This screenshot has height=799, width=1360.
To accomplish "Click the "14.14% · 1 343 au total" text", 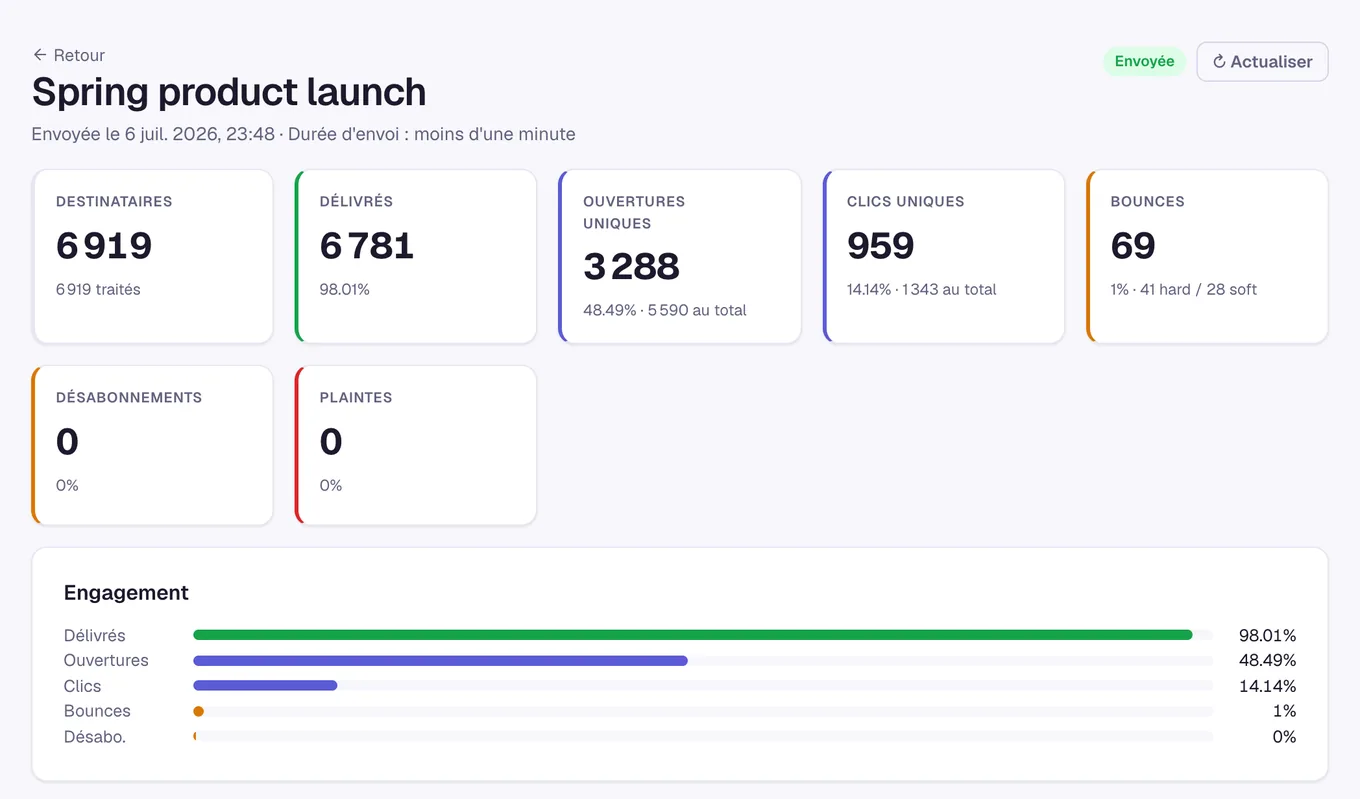I will tap(922, 289).
